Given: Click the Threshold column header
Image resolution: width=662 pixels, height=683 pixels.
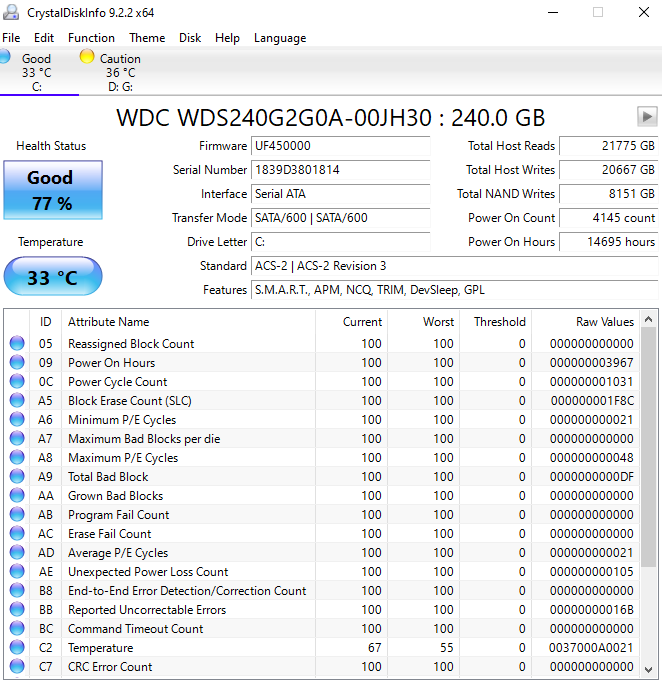Looking at the screenshot, I should (496, 322).
